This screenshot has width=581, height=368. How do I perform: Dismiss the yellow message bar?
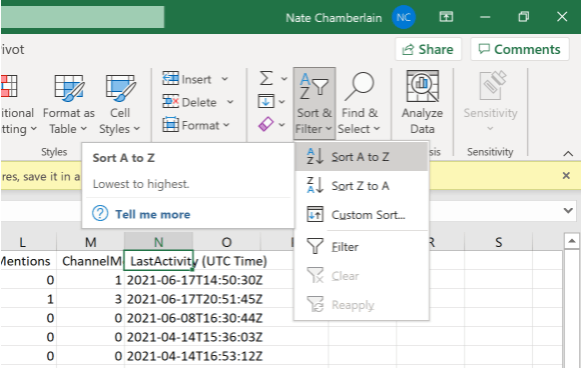(x=566, y=176)
